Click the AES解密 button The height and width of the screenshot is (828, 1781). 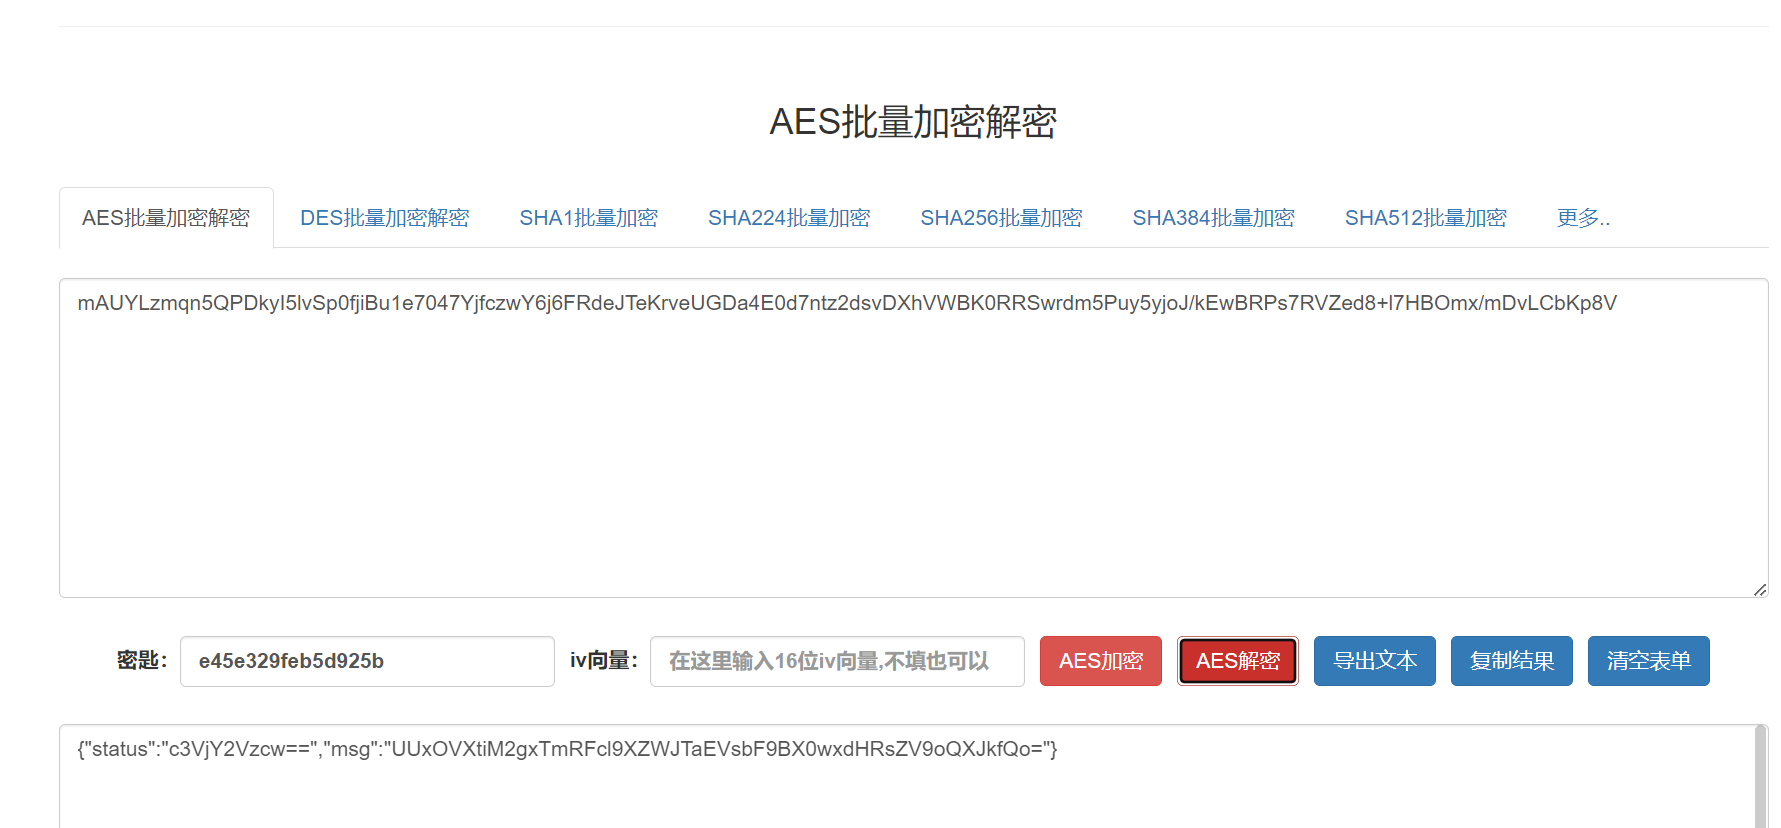coord(1237,661)
